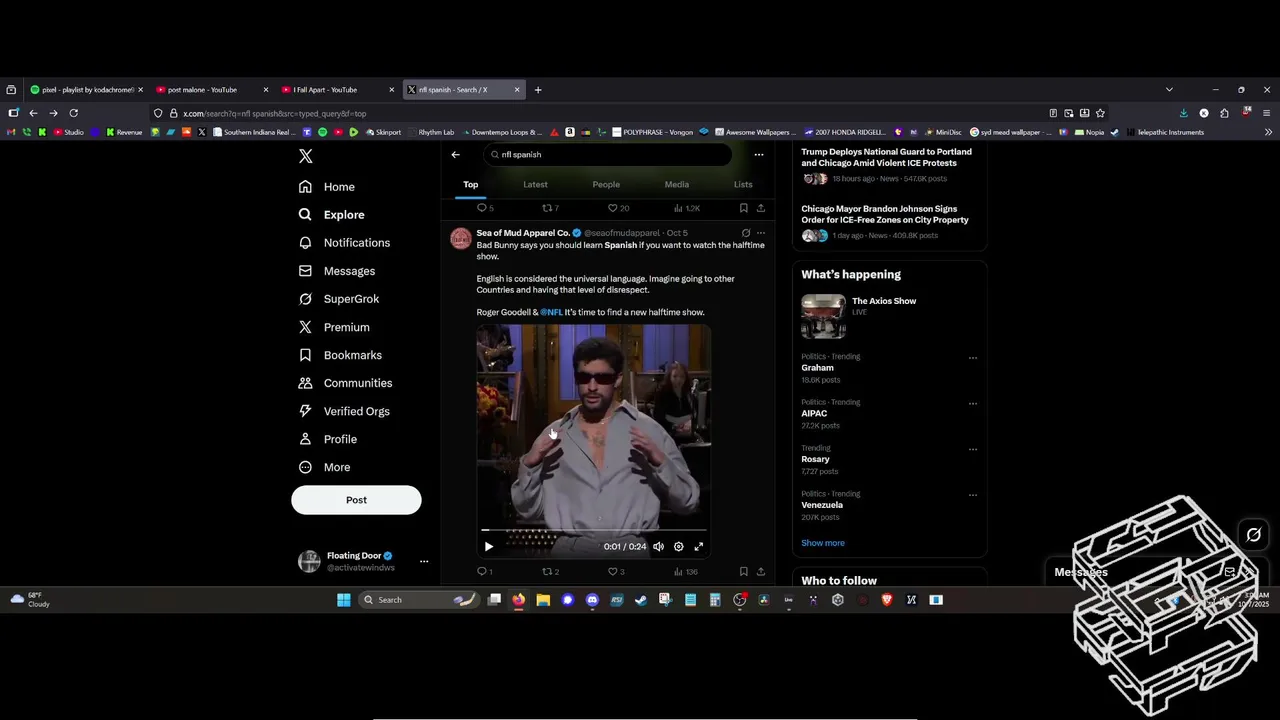The width and height of the screenshot is (1280, 720).
Task: Open more options on Sea of Mud post
Action: 761,233
